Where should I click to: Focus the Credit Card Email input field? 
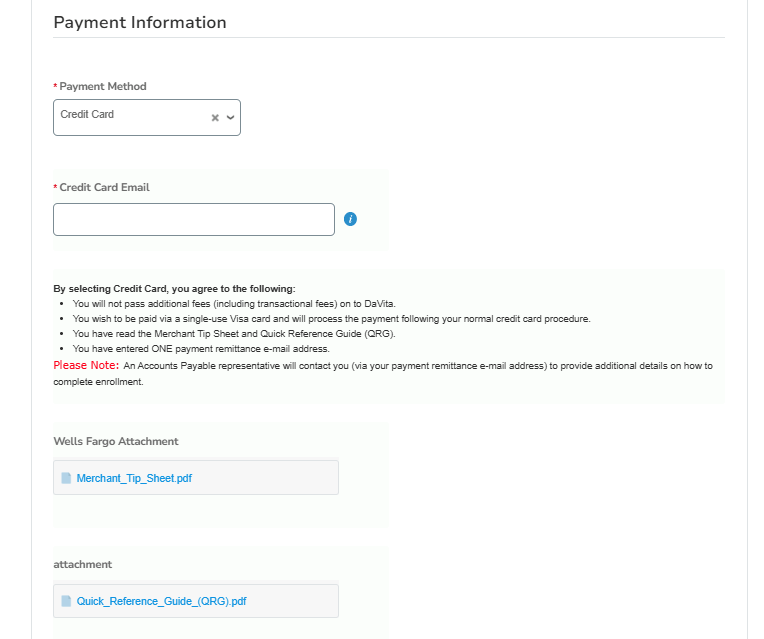pyautogui.click(x=193, y=220)
